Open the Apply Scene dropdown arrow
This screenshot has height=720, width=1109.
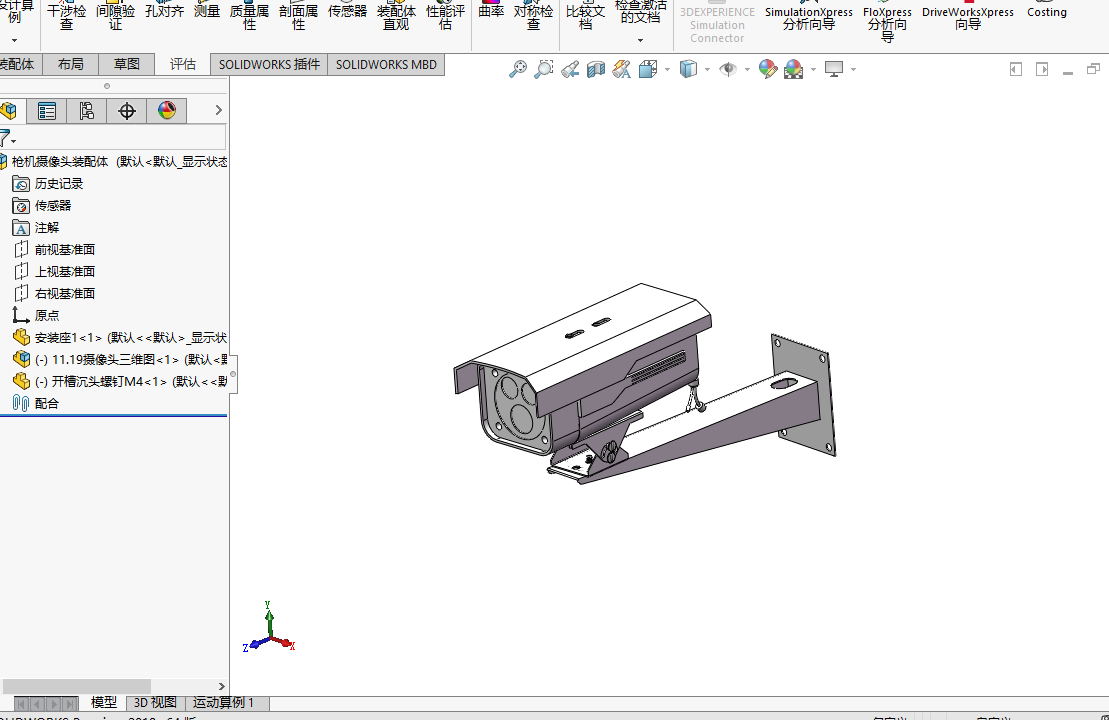click(x=813, y=69)
